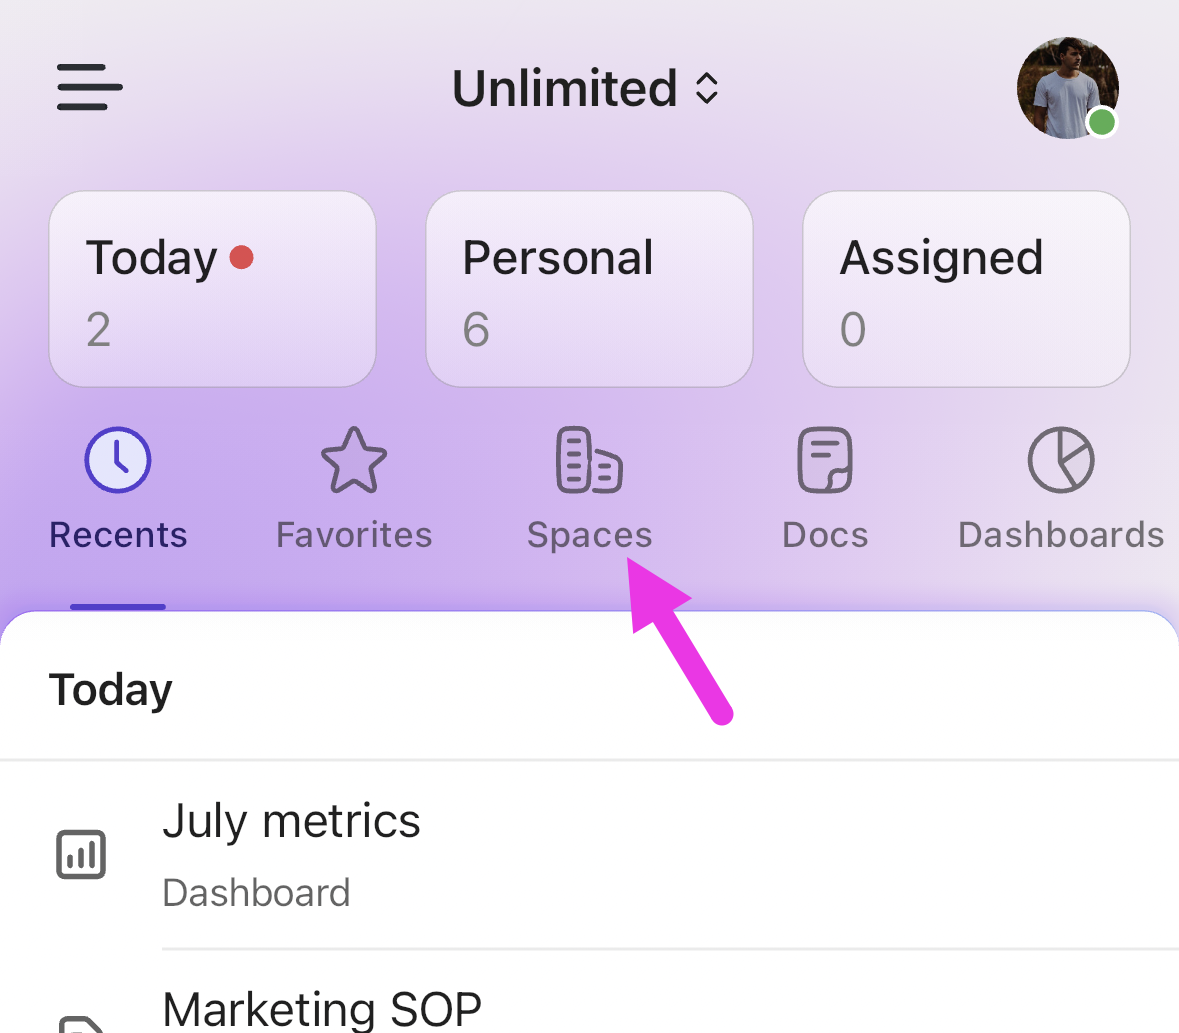Open the Personal tasks card
This screenshot has width=1179, height=1033.
(x=589, y=288)
